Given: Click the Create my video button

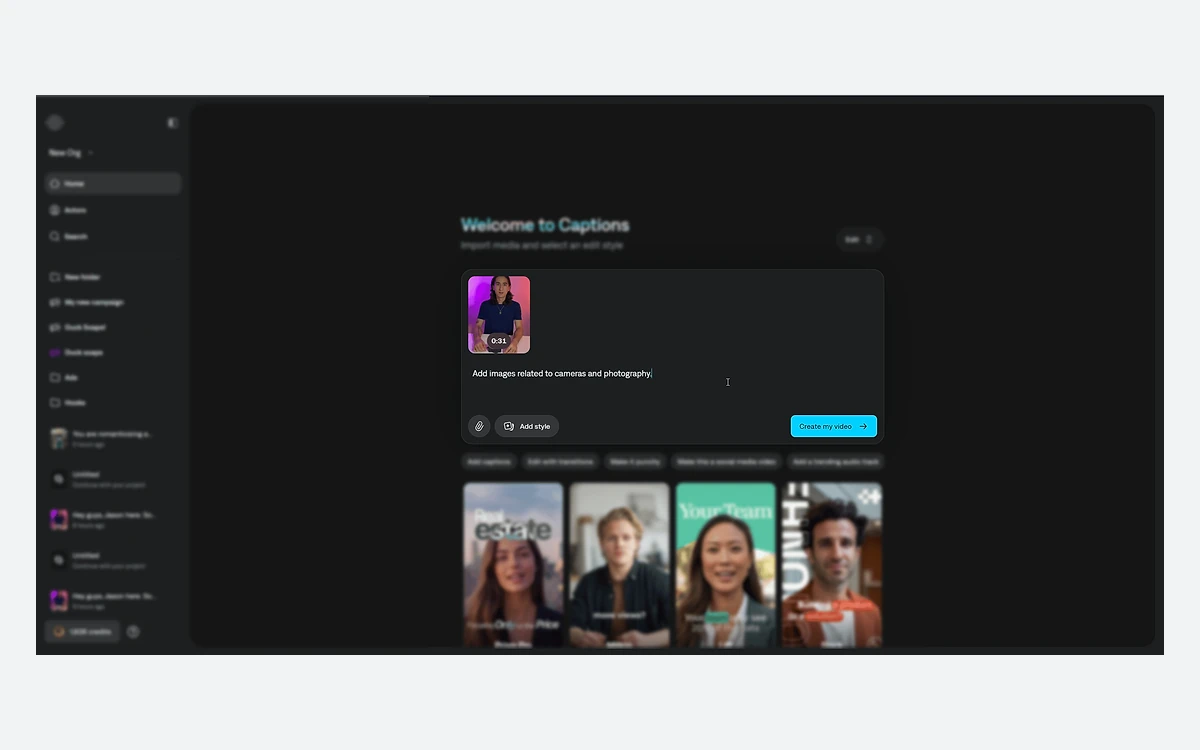Looking at the screenshot, I should point(834,426).
